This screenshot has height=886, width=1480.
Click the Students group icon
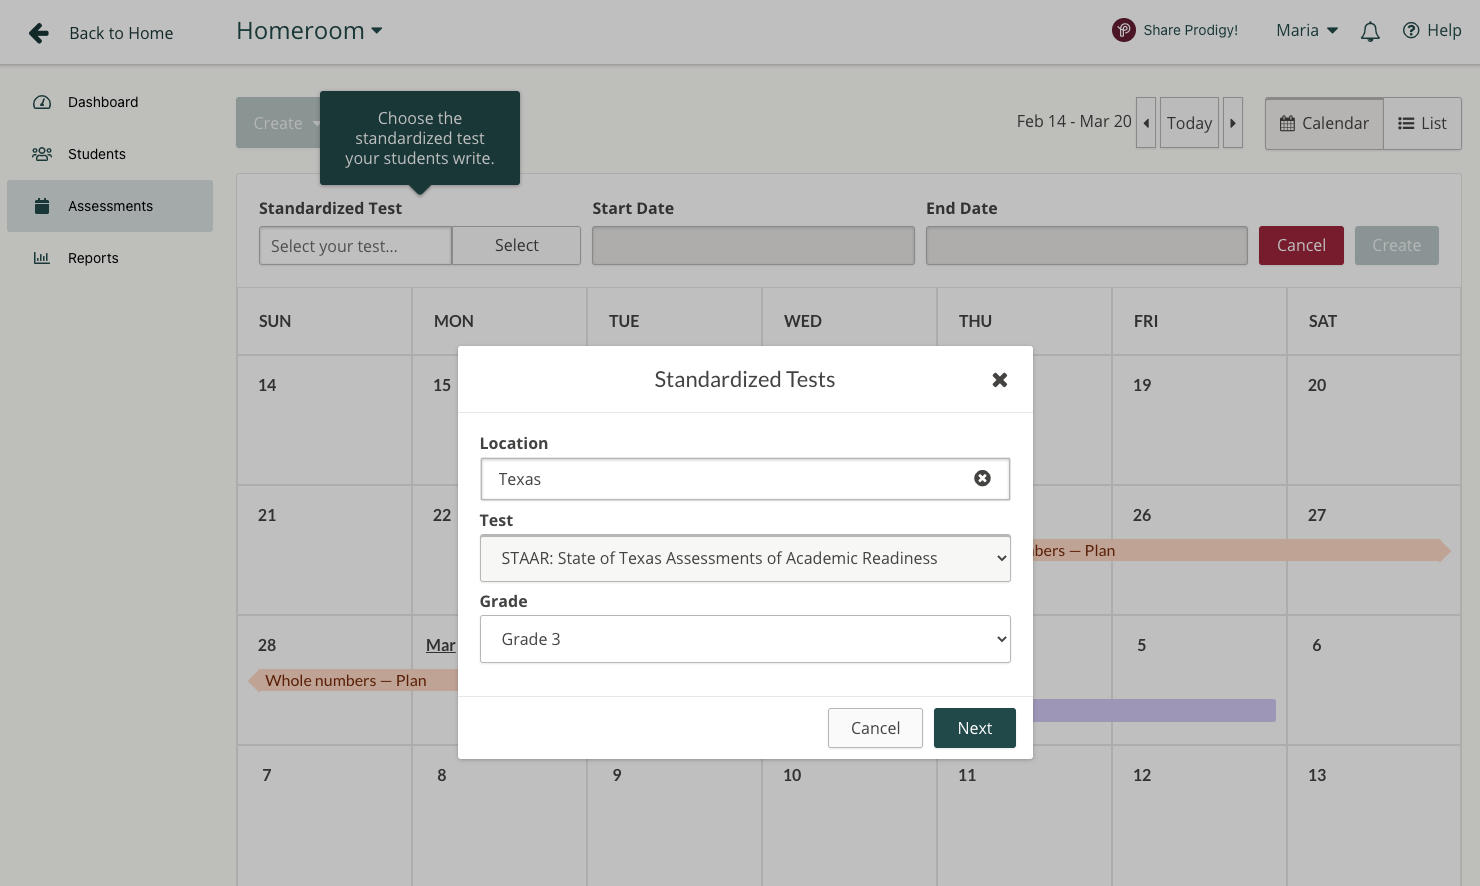(x=42, y=154)
